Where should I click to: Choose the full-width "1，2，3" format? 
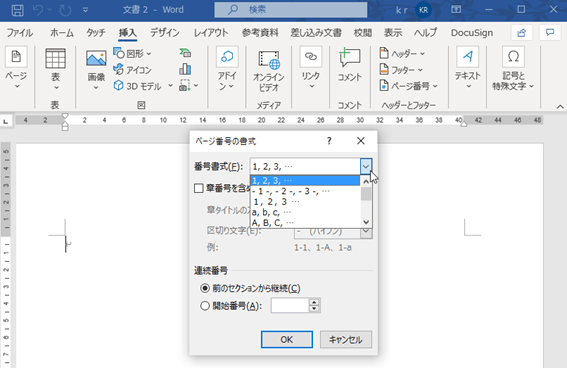305,202
